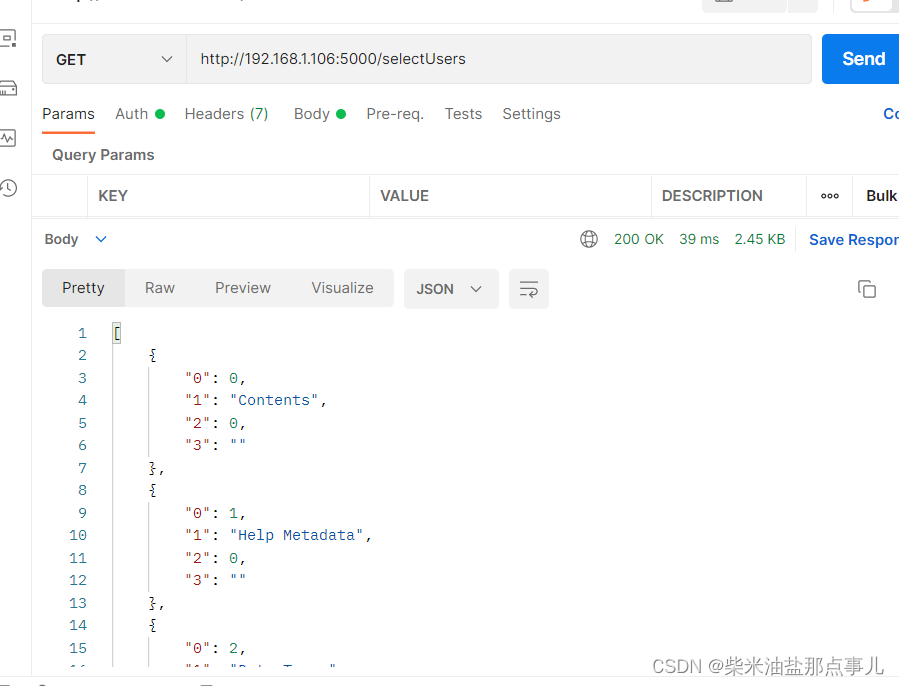Open the History panel in the sidebar

pyautogui.click(x=10, y=187)
